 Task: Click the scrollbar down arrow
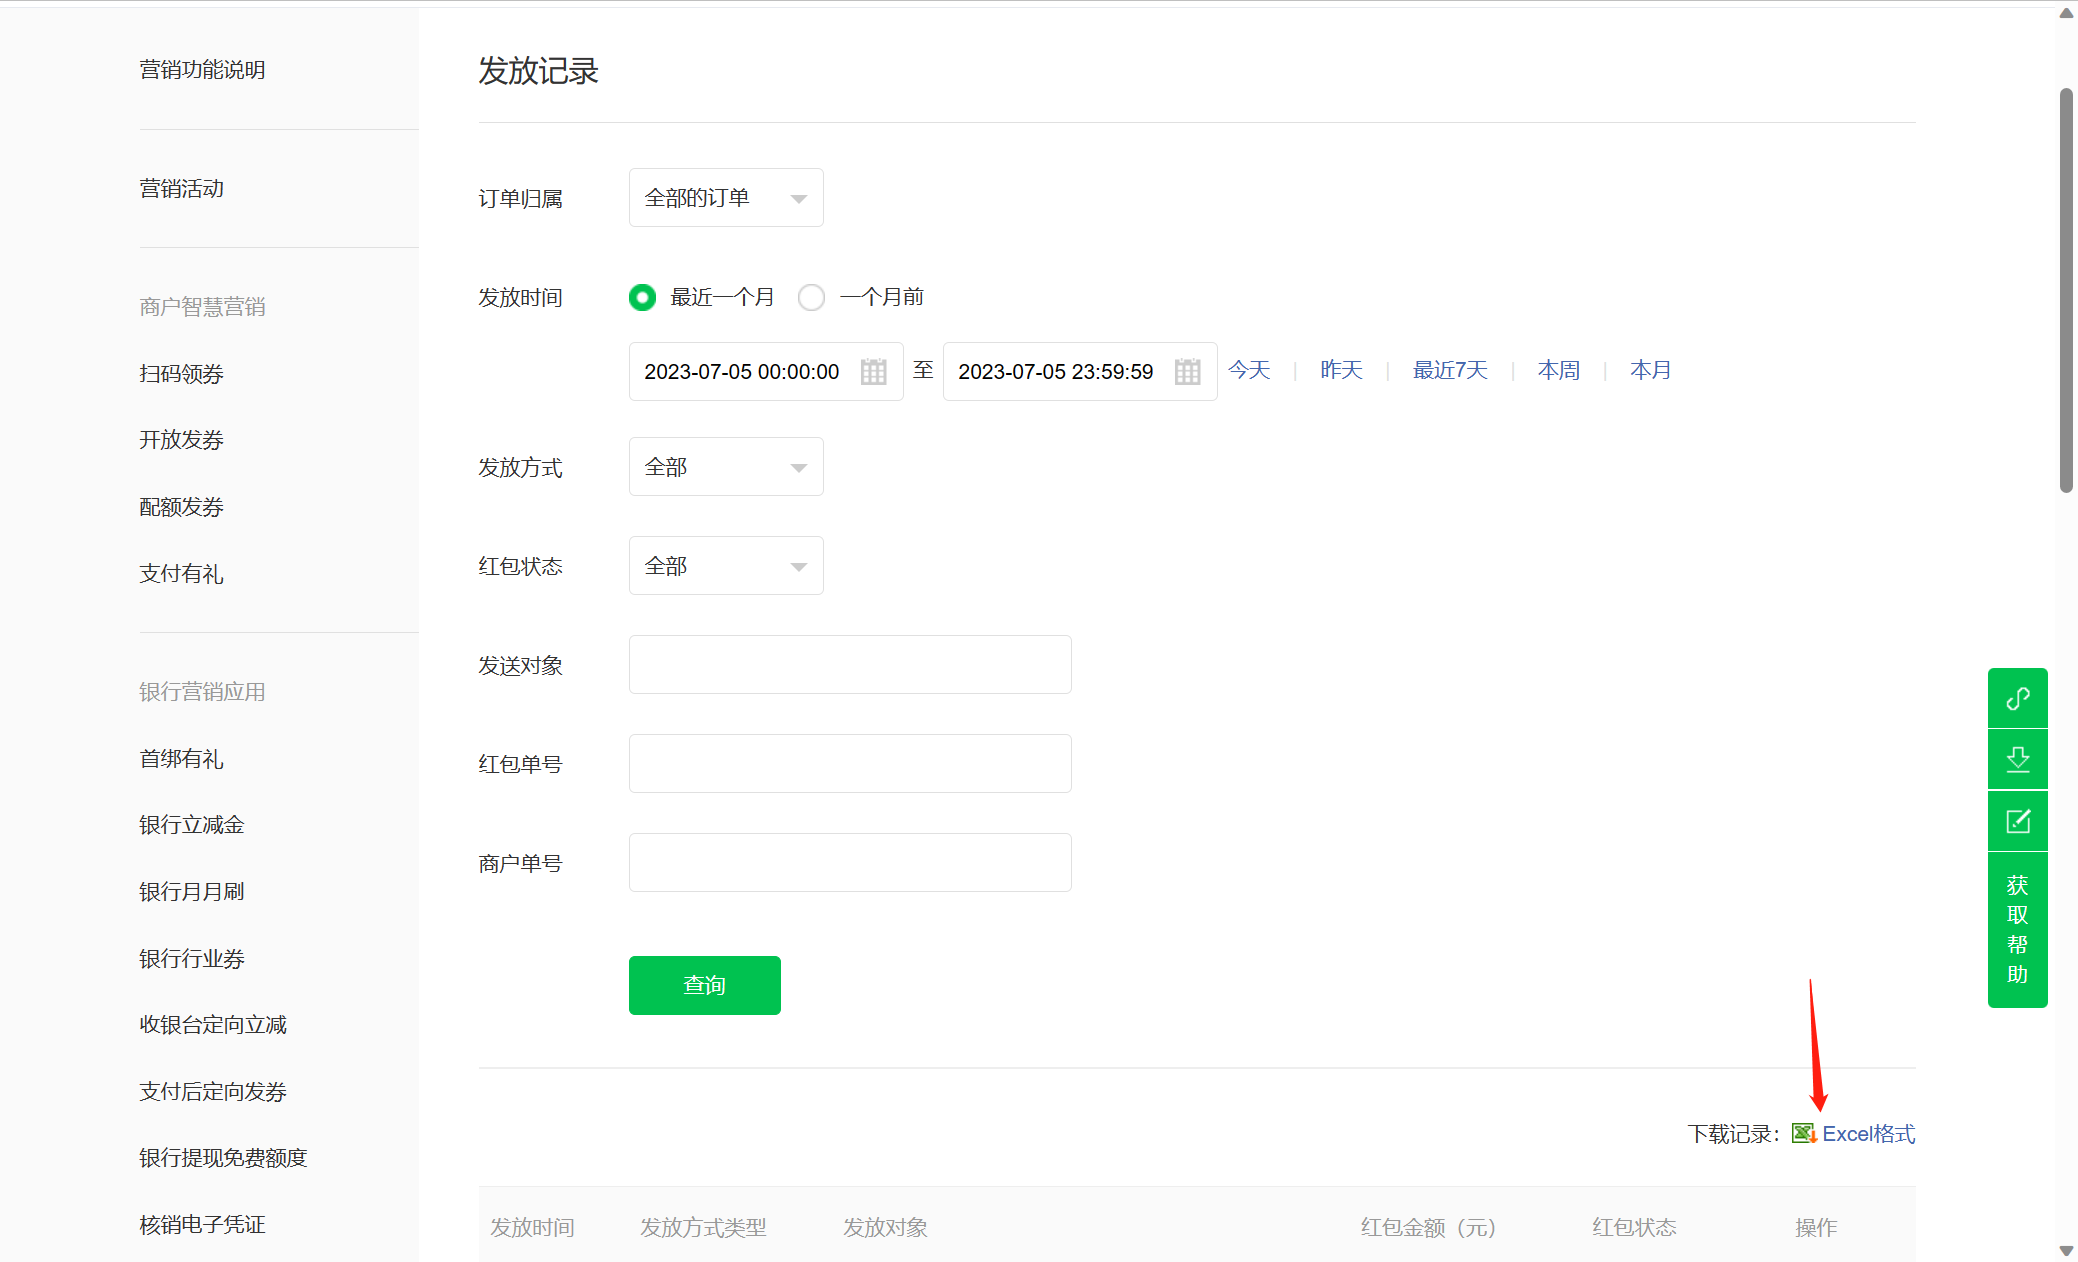(x=2066, y=1250)
